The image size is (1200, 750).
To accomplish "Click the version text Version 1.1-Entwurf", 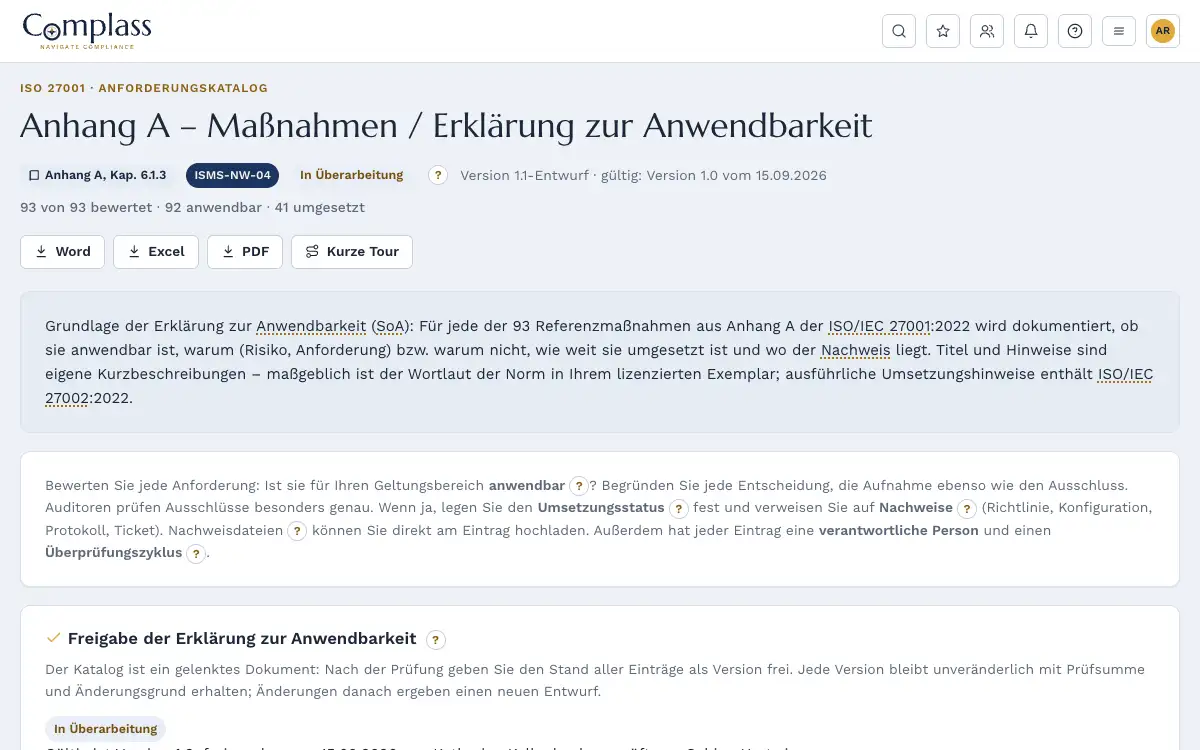I will coord(524,176).
